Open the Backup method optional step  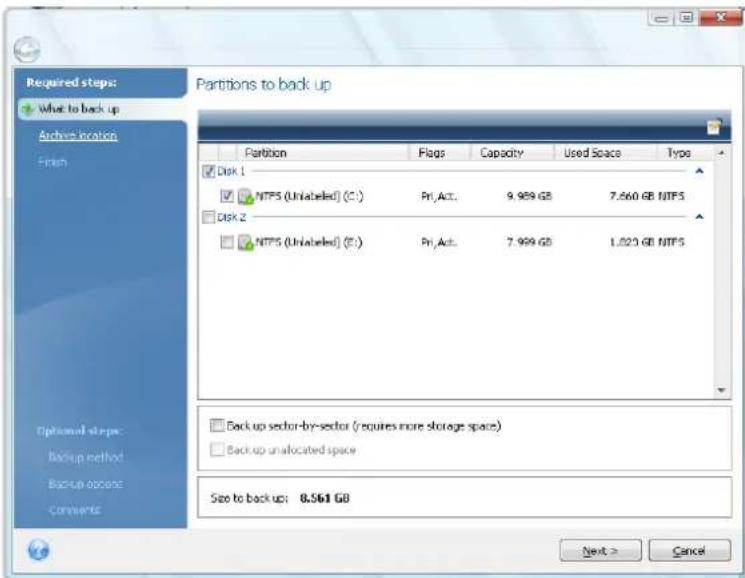pyautogui.click(x=86, y=457)
